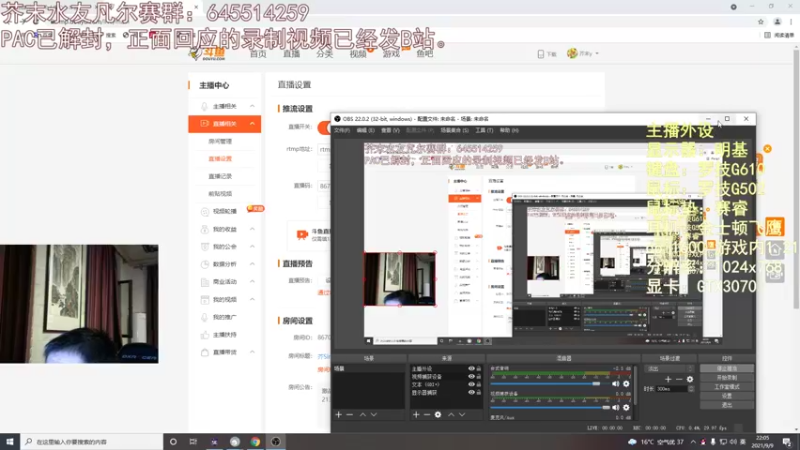Open Chrome profile avatar icon
This screenshot has height=450, width=800.
777,22
